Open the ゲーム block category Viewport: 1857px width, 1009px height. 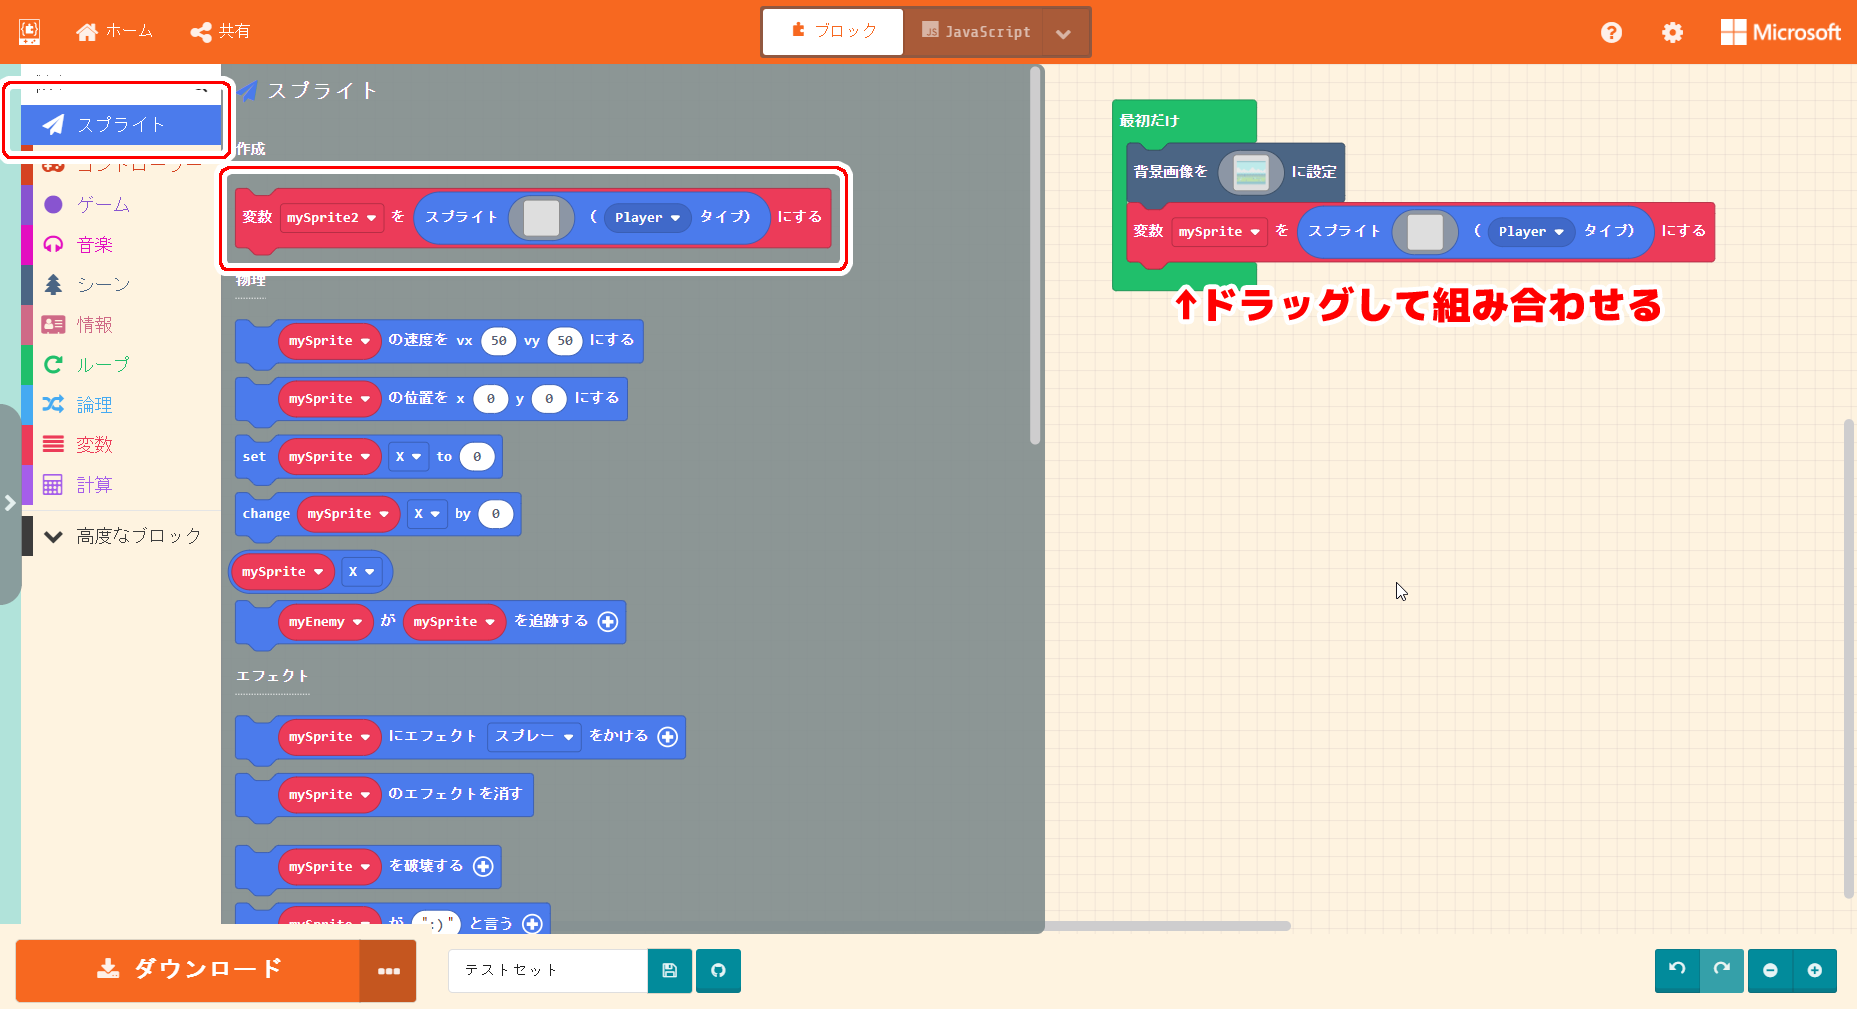(121, 205)
